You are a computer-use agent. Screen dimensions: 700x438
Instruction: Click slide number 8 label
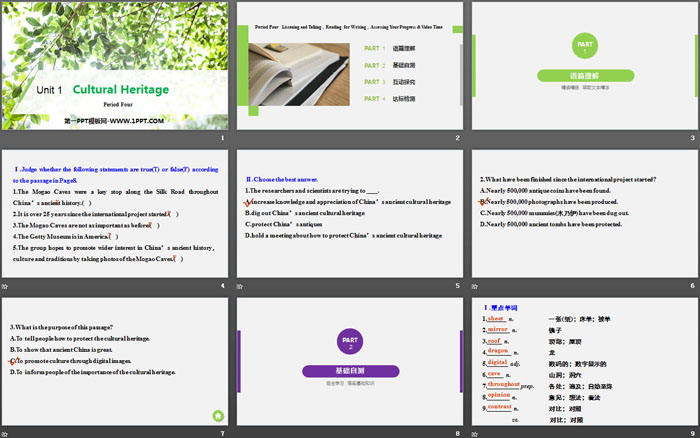[458, 434]
